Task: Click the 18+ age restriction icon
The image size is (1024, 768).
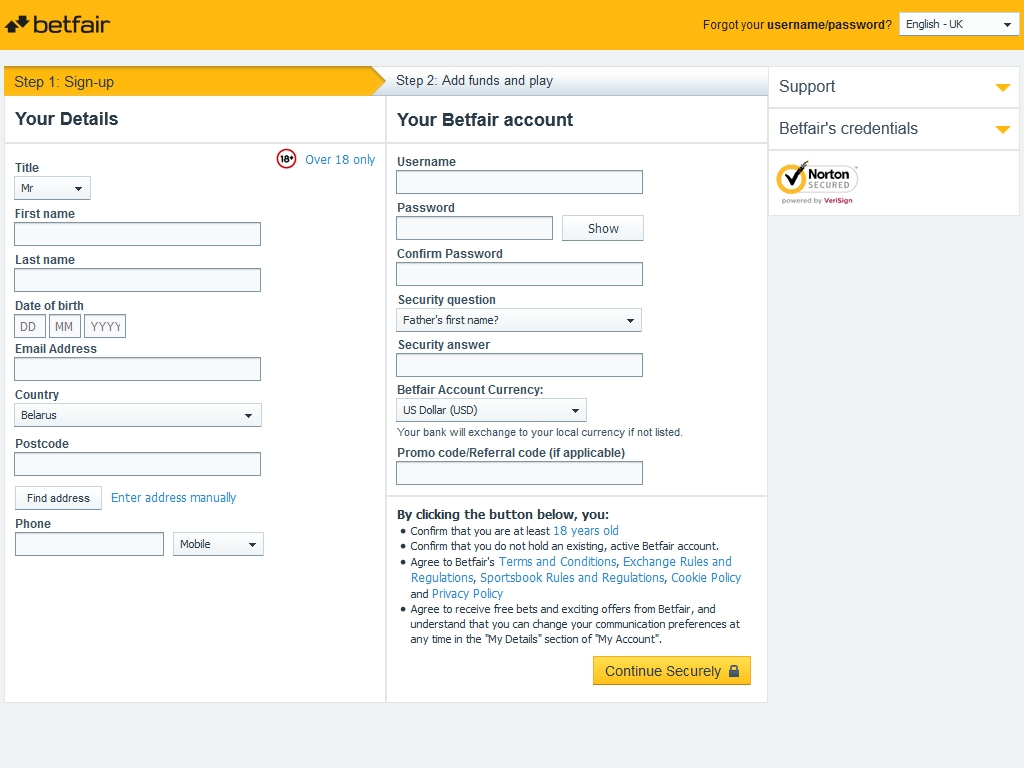Action: pyautogui.click(x=286, y=159)
